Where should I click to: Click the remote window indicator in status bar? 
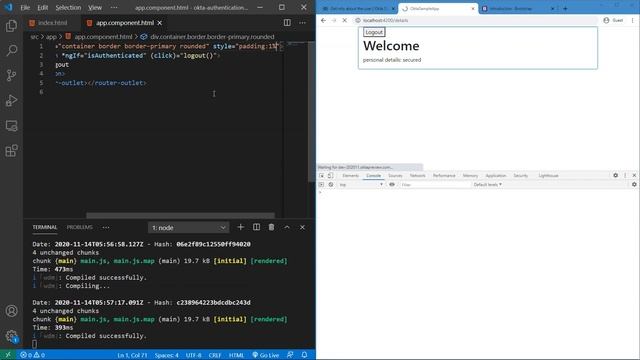point(8,355)
